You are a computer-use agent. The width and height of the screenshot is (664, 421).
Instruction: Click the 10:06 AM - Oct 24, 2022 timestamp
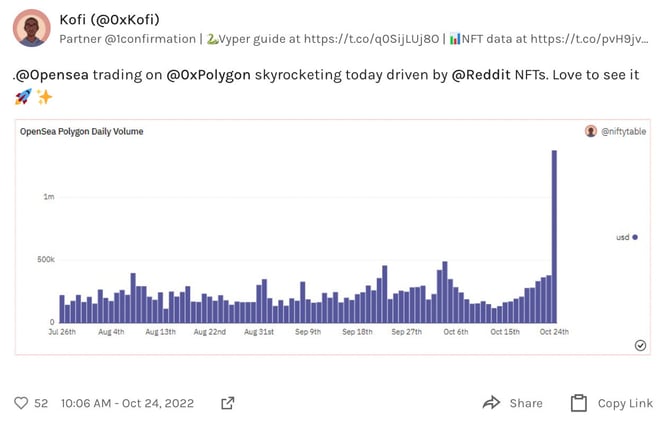pyautogui.click(x=127, y=403)
